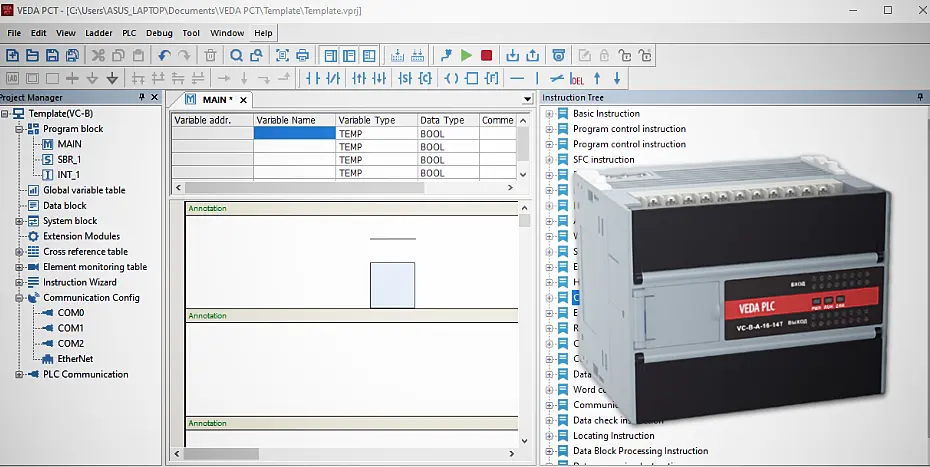Image resolution: width=930 pixels, height=467 pixels.
Task: Open the editor tab list dropdown arrow
Action: click(527, 99)
